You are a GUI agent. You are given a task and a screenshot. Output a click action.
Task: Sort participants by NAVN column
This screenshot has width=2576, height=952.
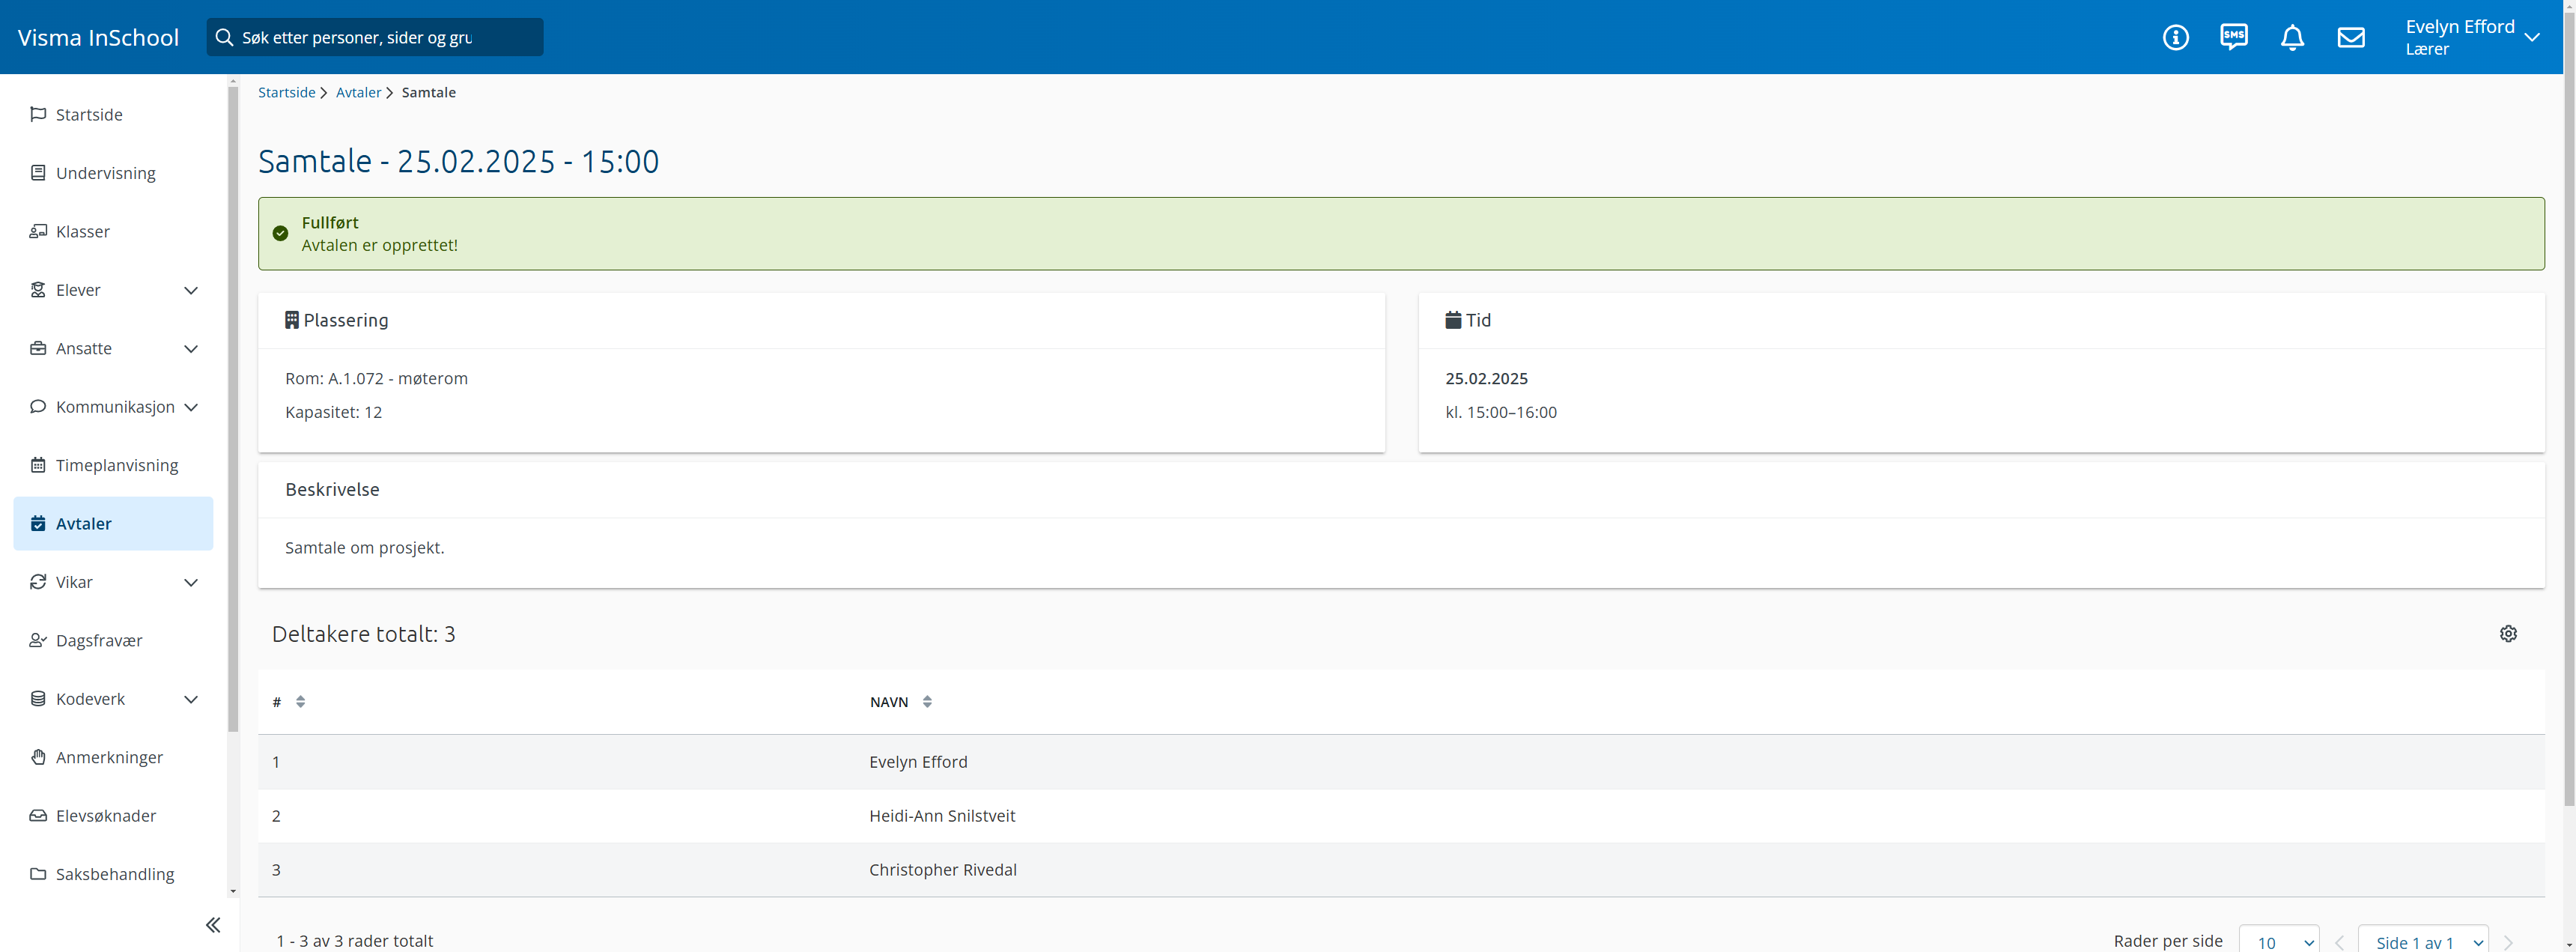click(x=927, y=702)
